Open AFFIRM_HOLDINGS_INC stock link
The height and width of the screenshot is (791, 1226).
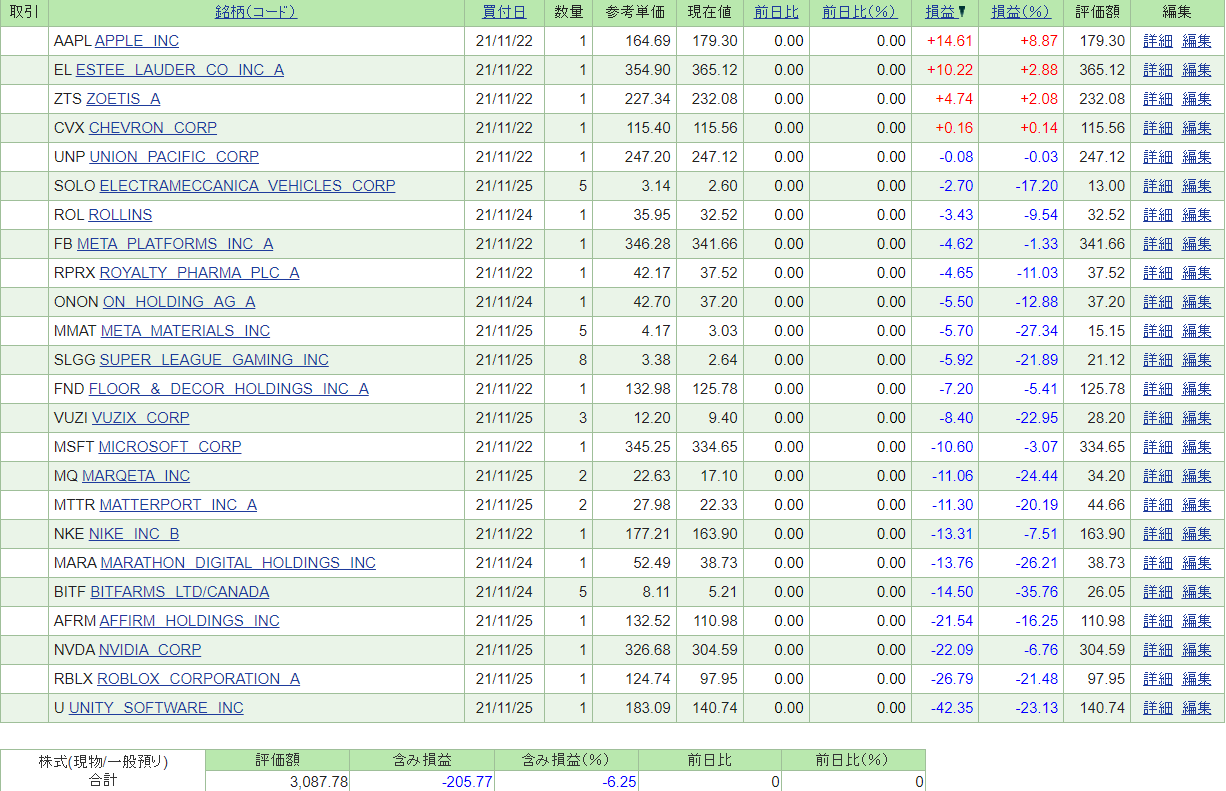(190, 621)
